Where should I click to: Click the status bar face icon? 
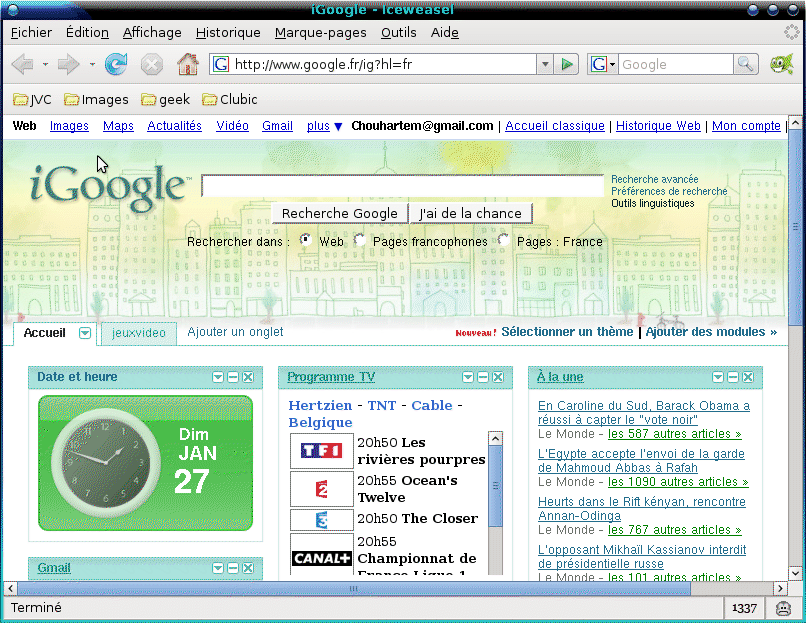783,608
